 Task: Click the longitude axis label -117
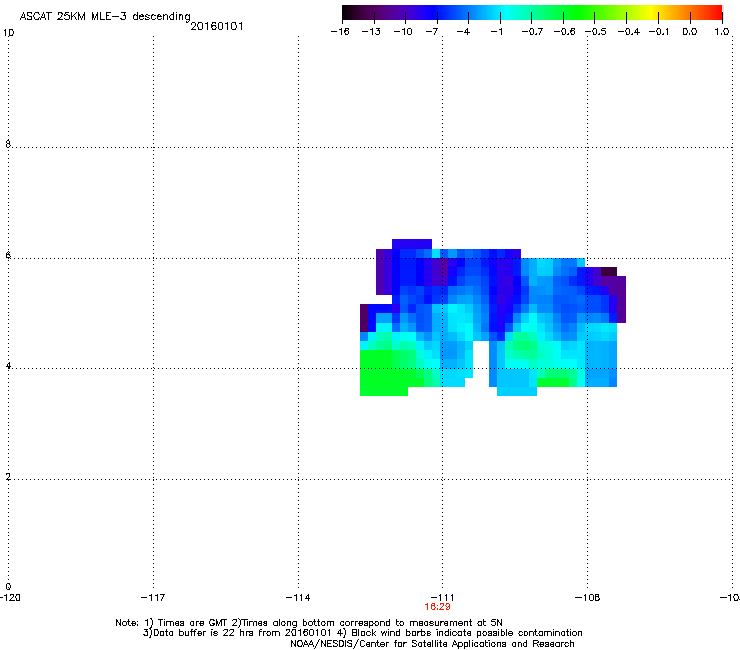tap(153, 598)
